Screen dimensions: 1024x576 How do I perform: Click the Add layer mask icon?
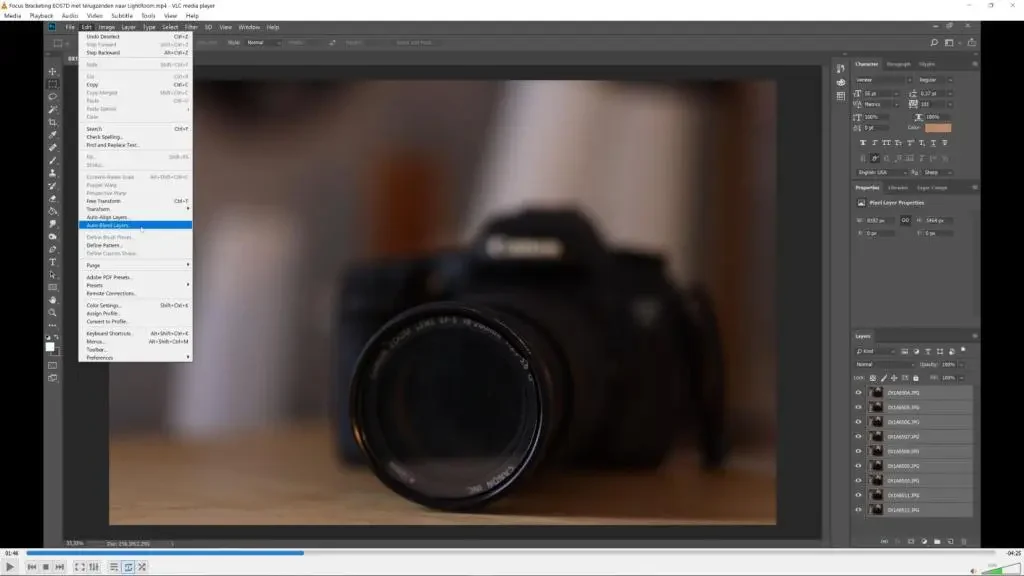911,541
